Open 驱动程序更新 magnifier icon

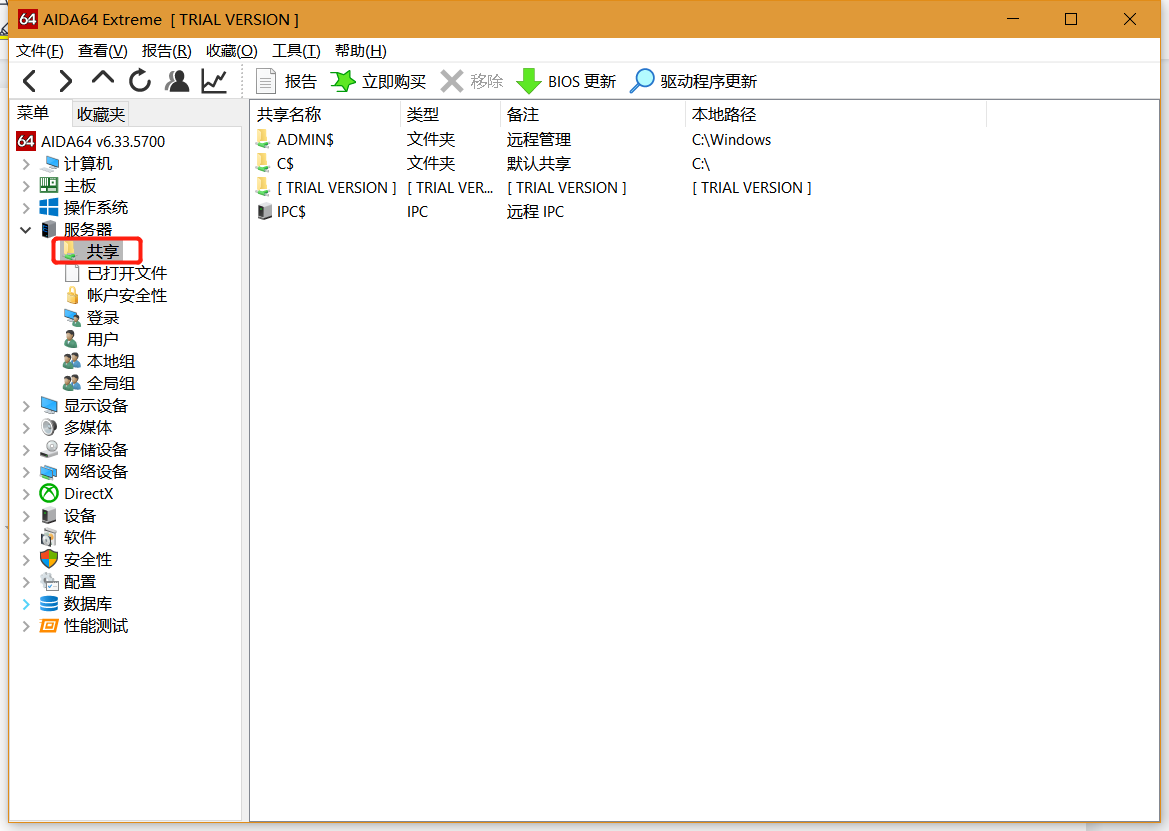tap(642, 81)
